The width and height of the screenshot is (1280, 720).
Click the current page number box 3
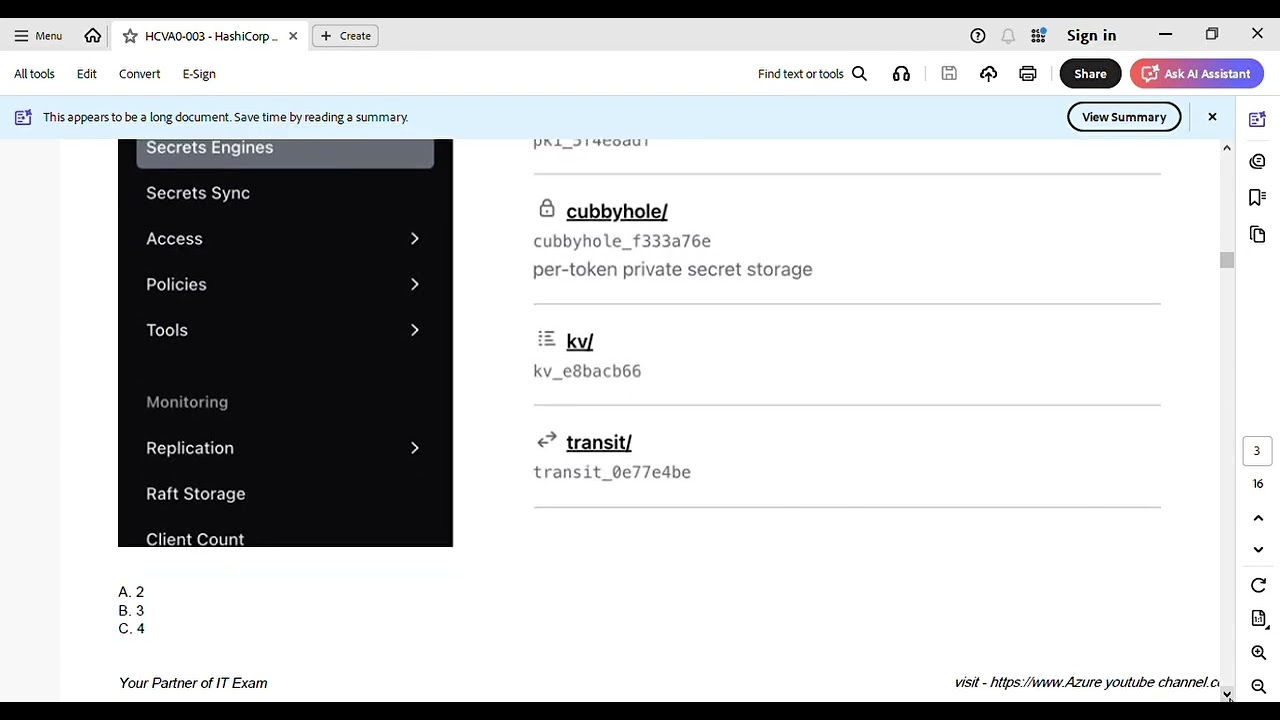pos(1257,451)
